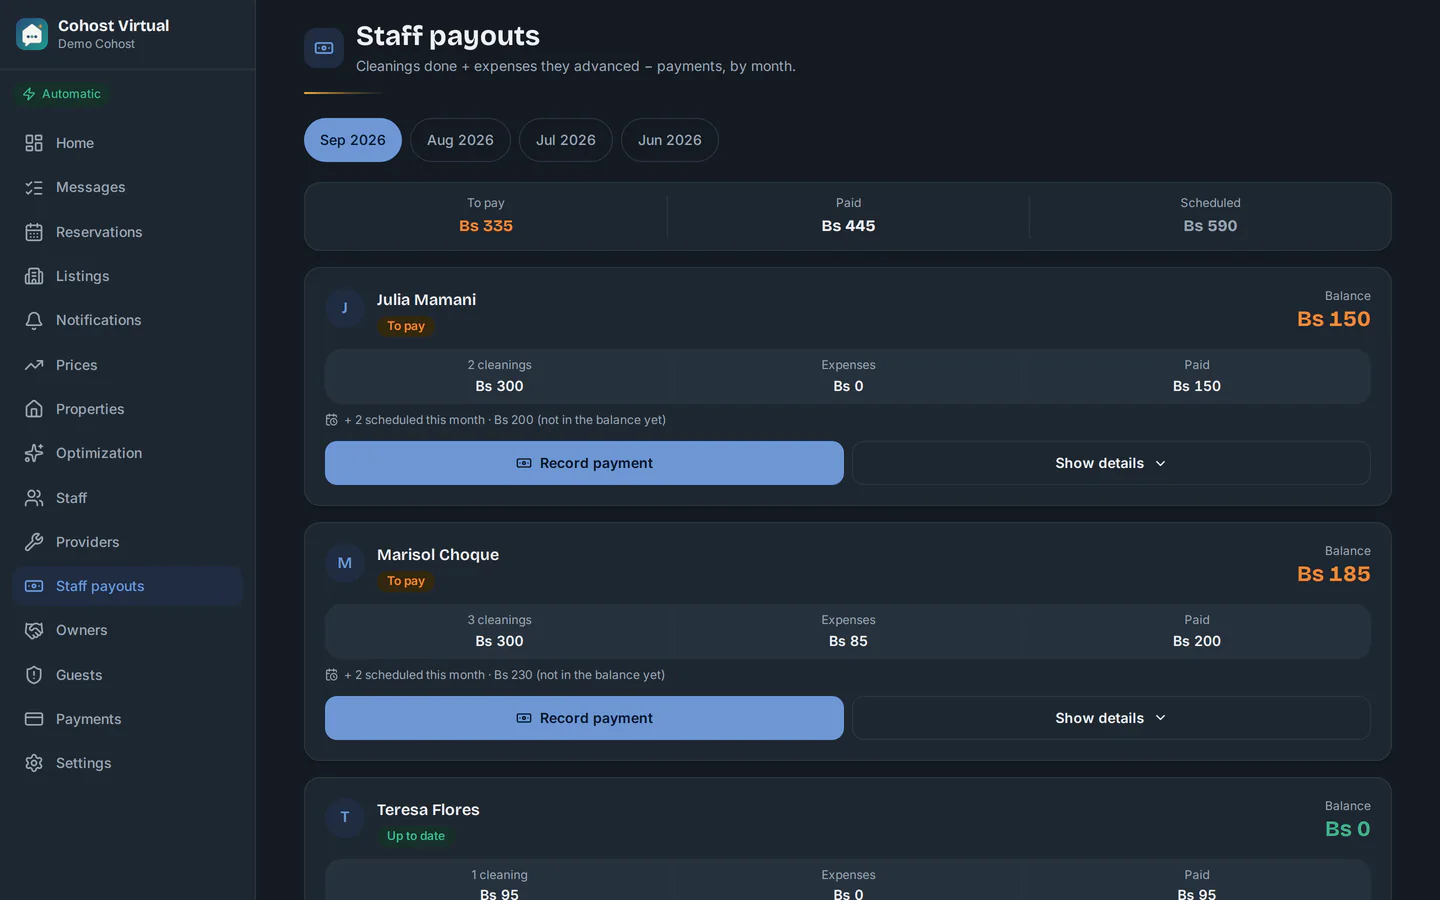The width and height of the screenshot is (1440, 900).
Task: Switch to the Jul 2026 tab
Action: click(x=566, y=140)
